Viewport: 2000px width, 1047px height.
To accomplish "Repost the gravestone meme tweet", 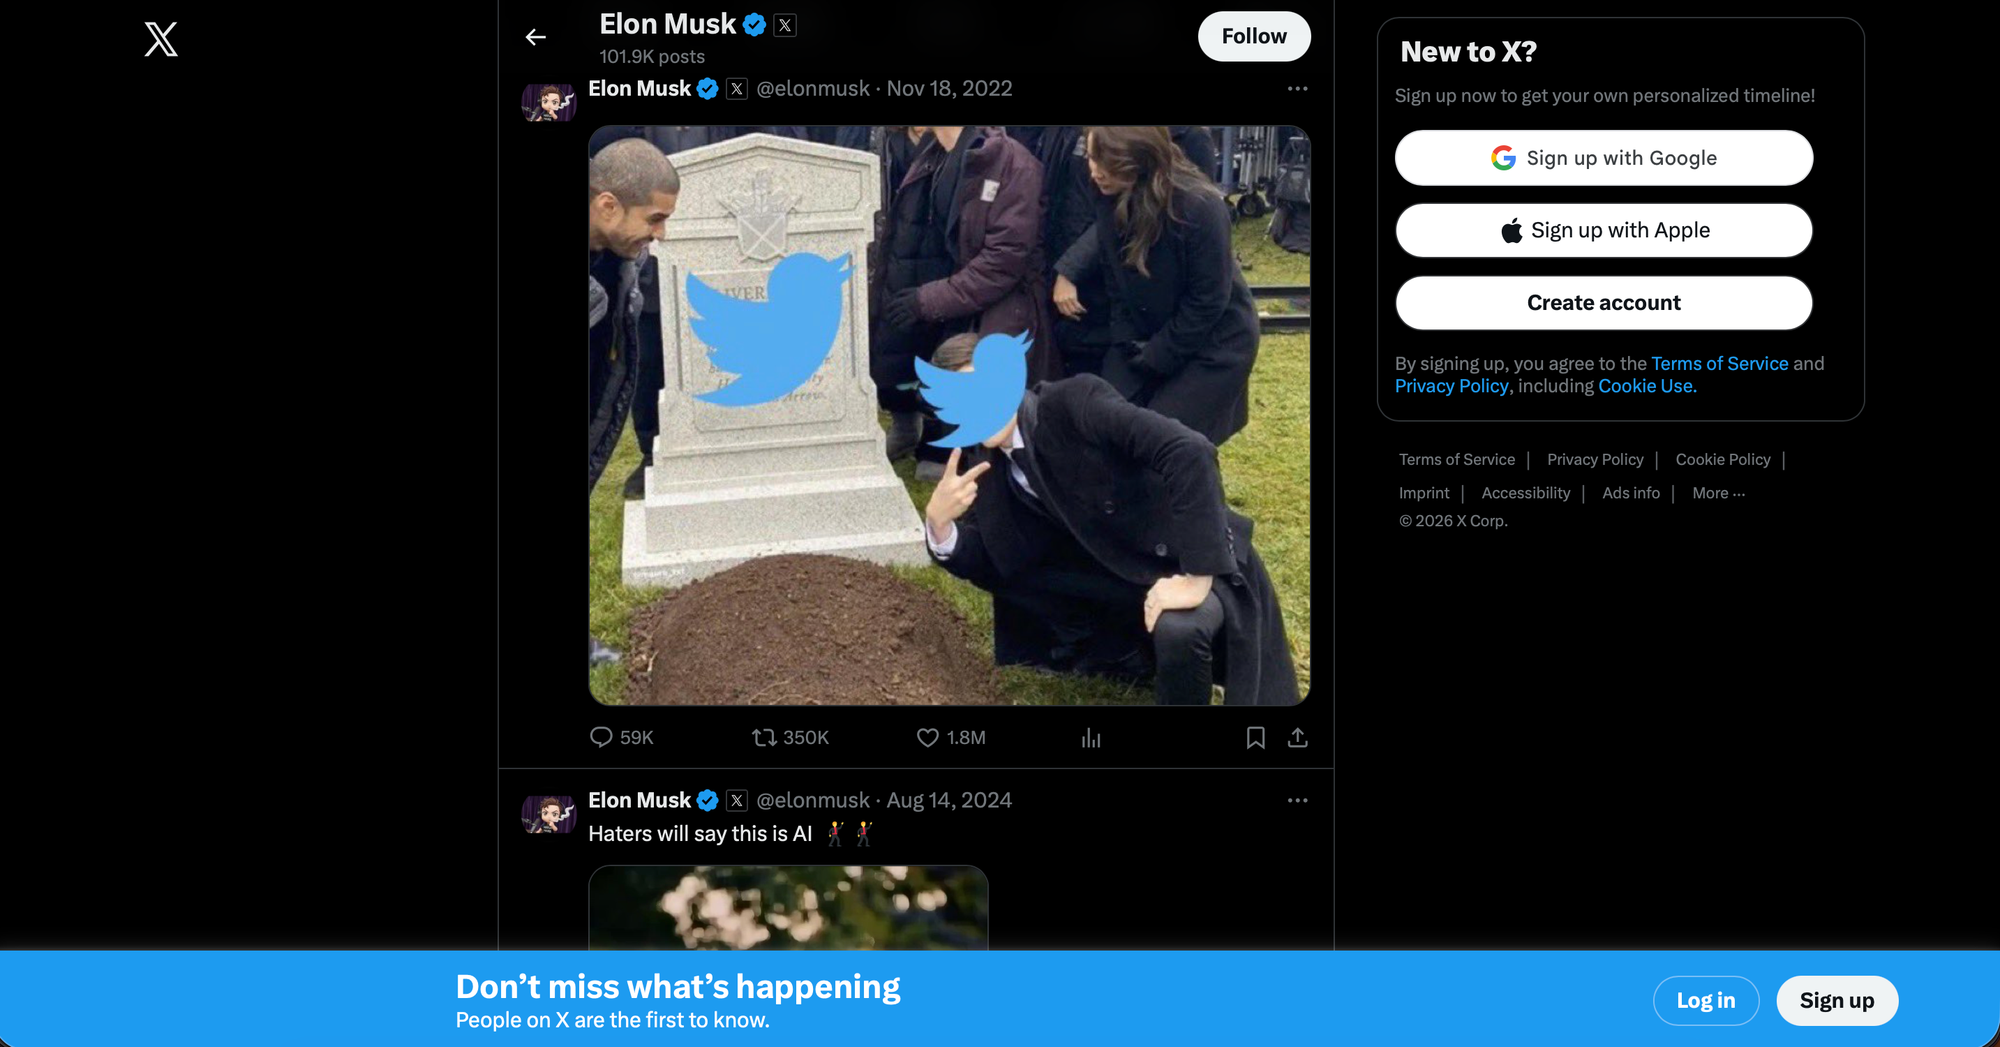I will pyautogui.click(x=763, y=737).
